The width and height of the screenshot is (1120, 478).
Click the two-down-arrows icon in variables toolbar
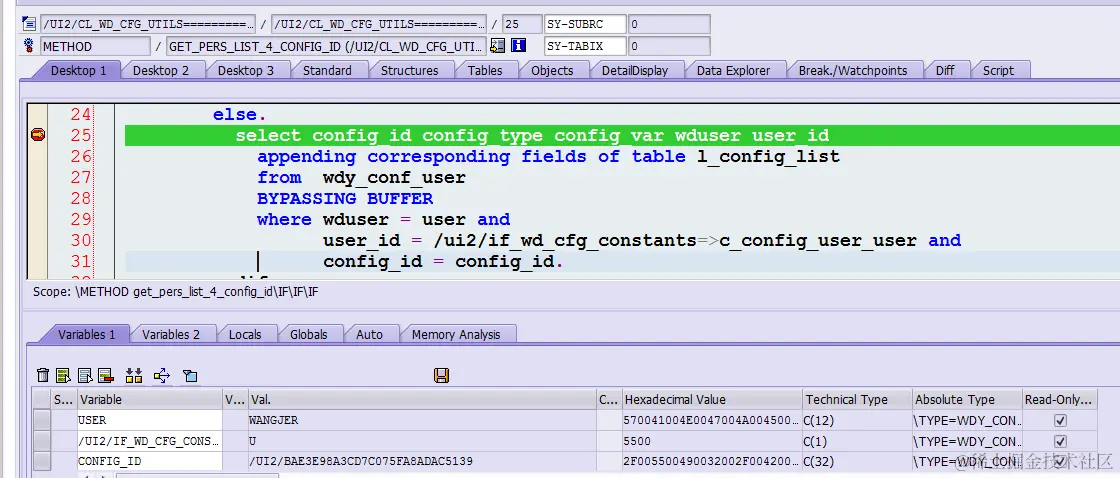134,375
